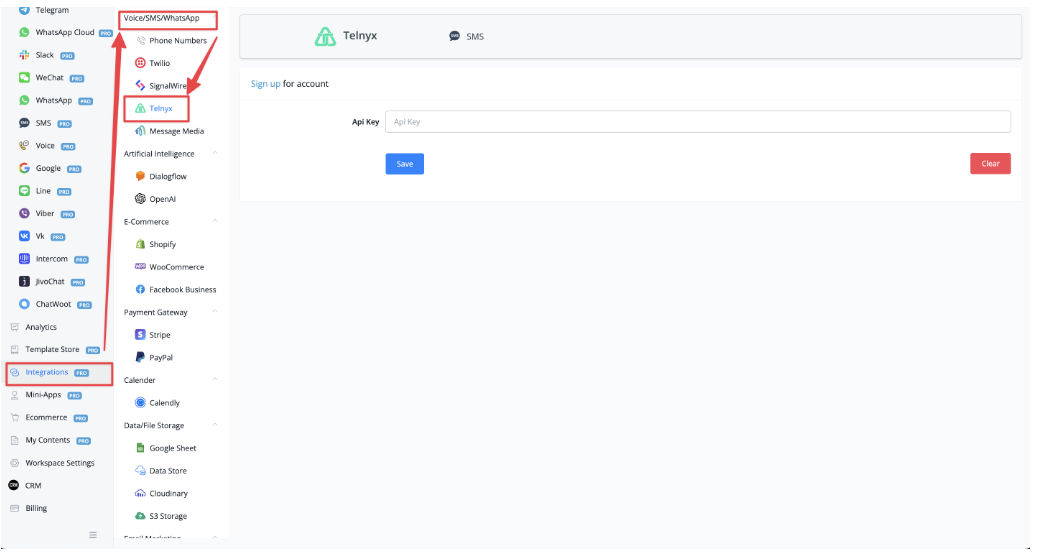This screenshot has height=560, width=1042.
Task: Select the Line channel icon
Action: click(x=25, y=191)
